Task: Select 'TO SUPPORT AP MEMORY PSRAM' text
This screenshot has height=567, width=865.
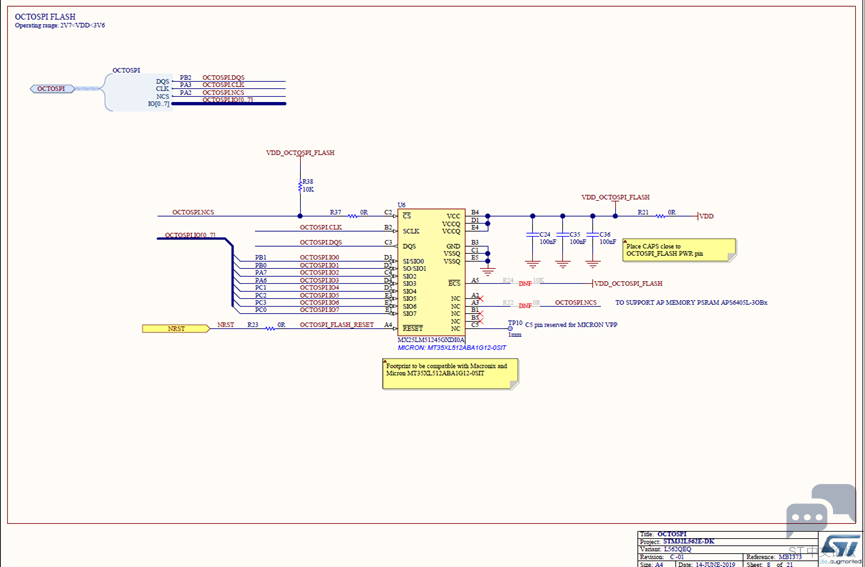Action: 691,303
